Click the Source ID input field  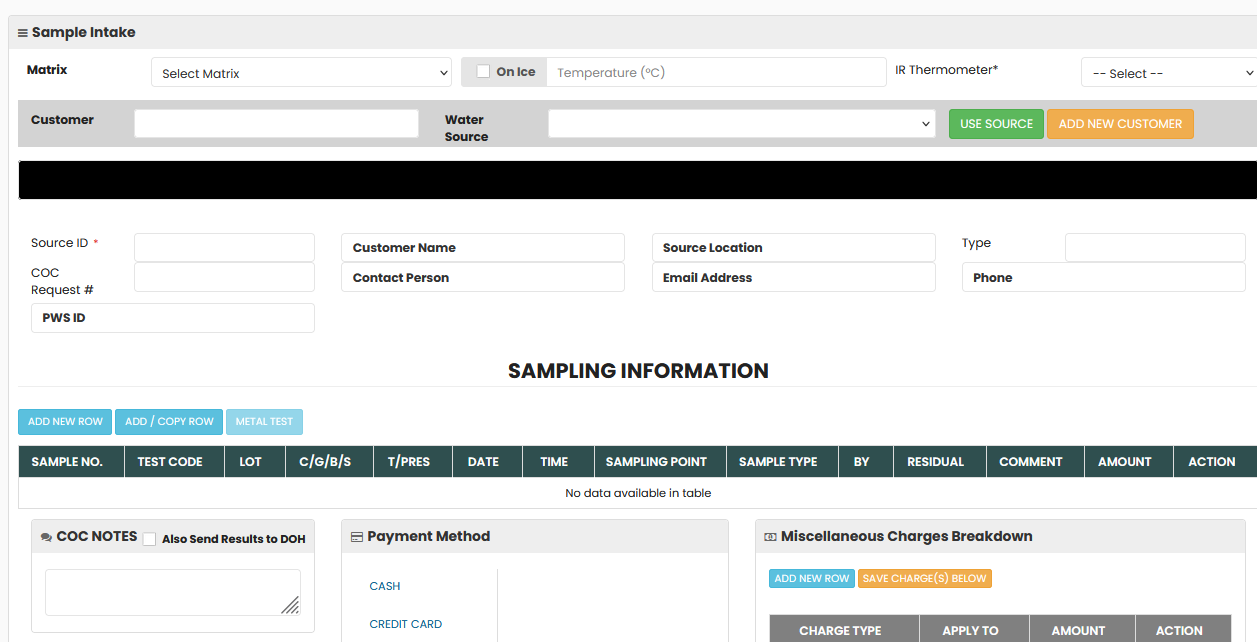pos(224,247)
